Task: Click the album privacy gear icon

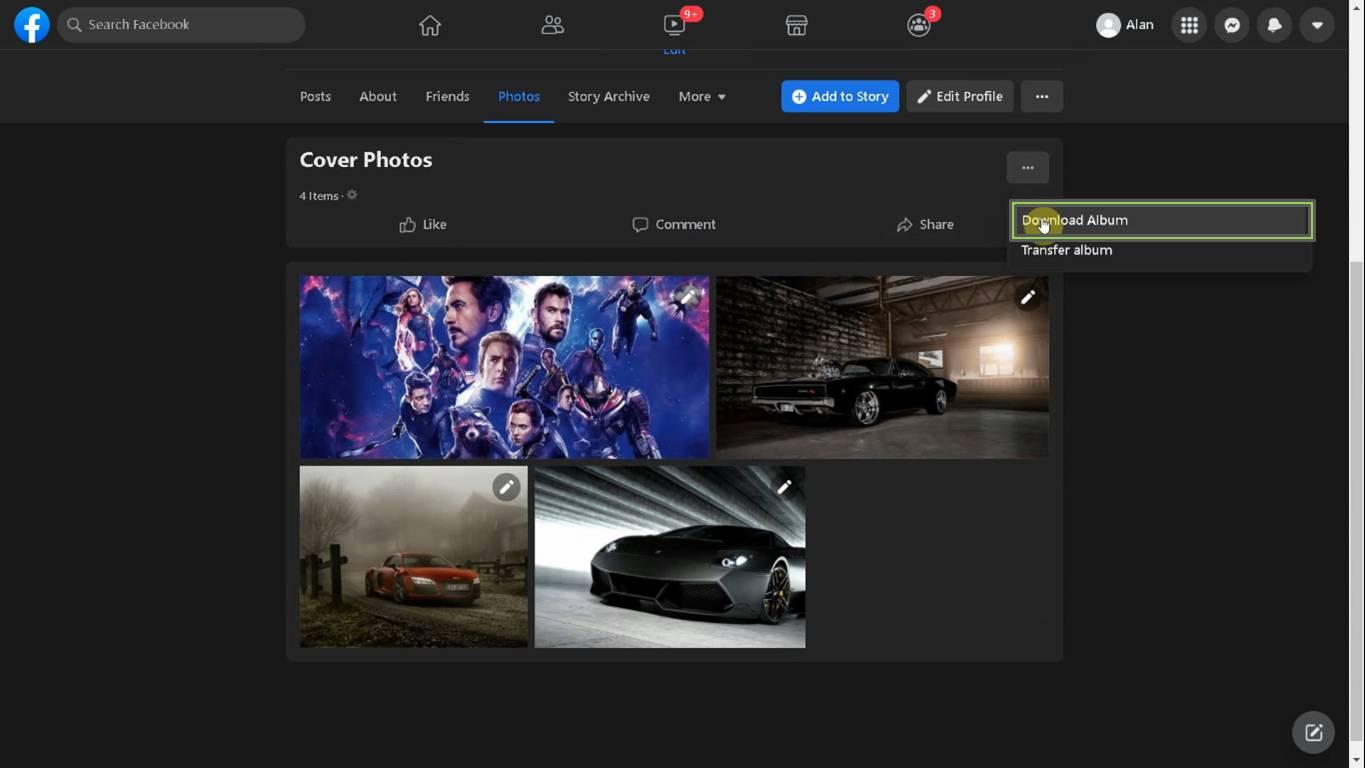Action: click(352, 195)
